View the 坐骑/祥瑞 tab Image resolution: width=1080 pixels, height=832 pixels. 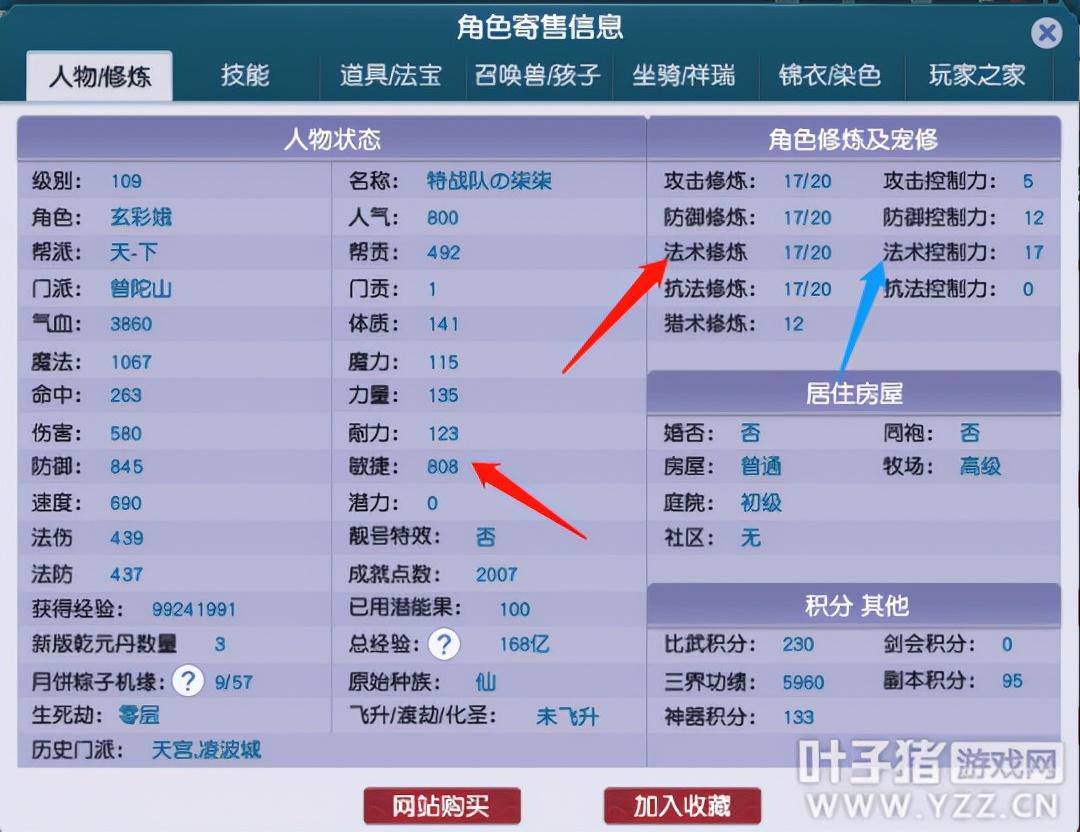tap(683, 76)
